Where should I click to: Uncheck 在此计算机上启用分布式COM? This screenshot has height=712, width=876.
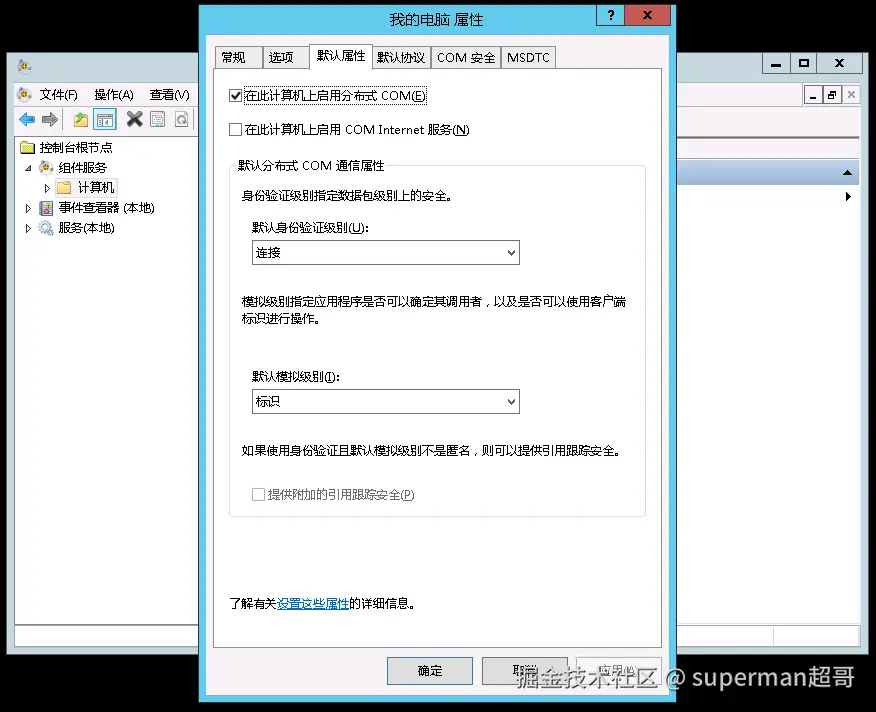[235, 95]
